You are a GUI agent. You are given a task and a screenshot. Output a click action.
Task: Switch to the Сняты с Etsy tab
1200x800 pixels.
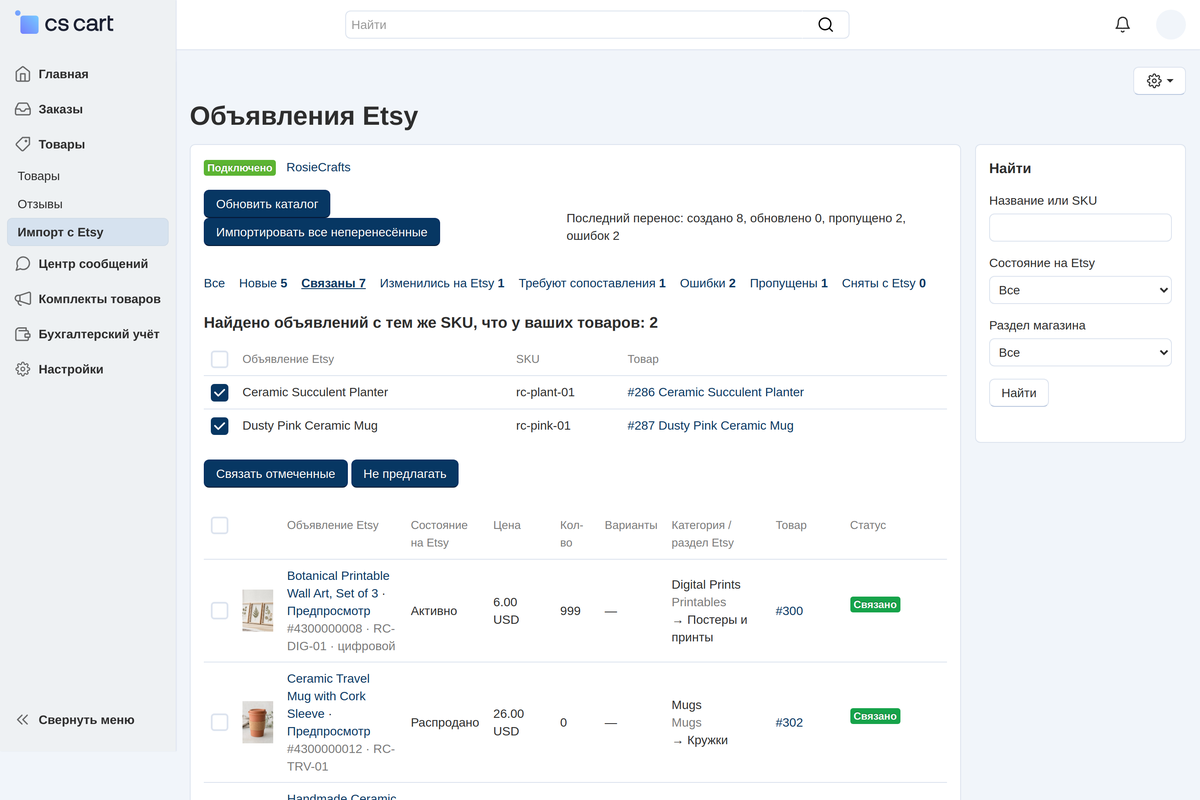pos(884,283)
